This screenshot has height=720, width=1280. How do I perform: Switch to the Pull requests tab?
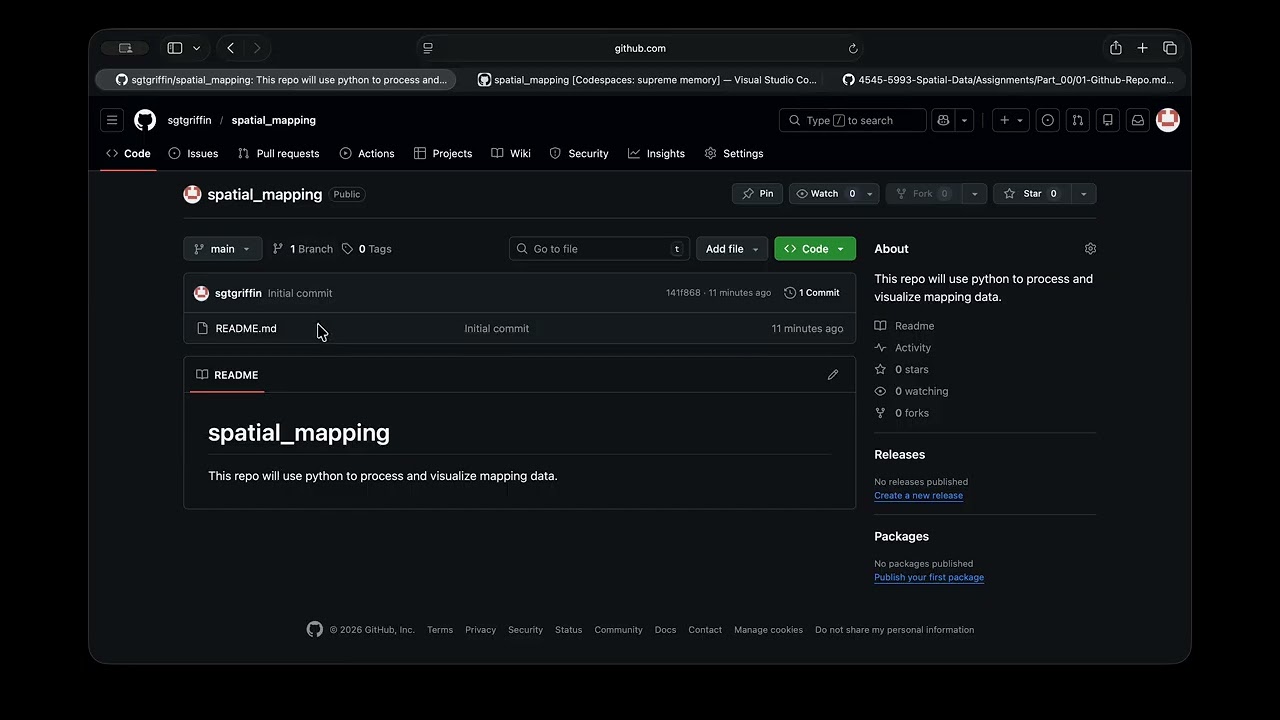coord(278,153)
